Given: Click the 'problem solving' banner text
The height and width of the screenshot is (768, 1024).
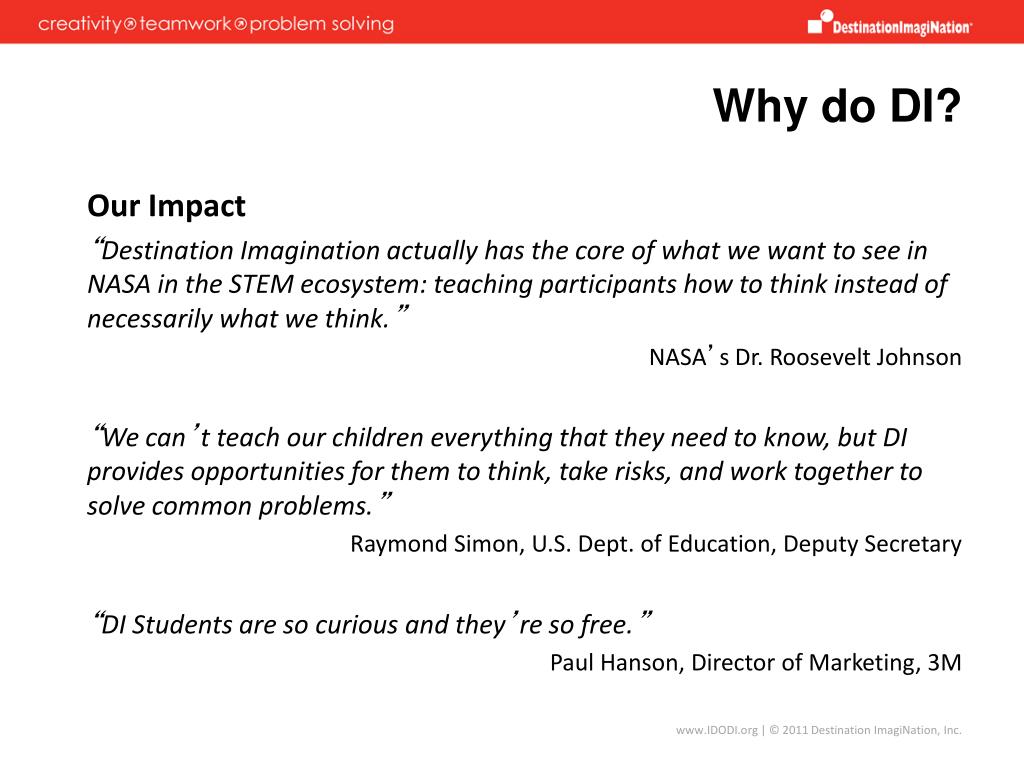Looking at the screenshot, I should [x=322, y=25].
